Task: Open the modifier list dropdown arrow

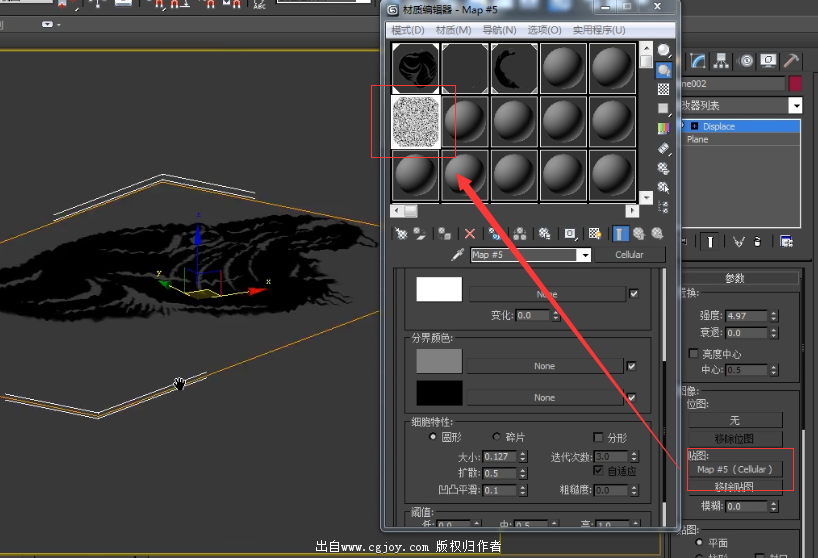Action: (795, 106)
